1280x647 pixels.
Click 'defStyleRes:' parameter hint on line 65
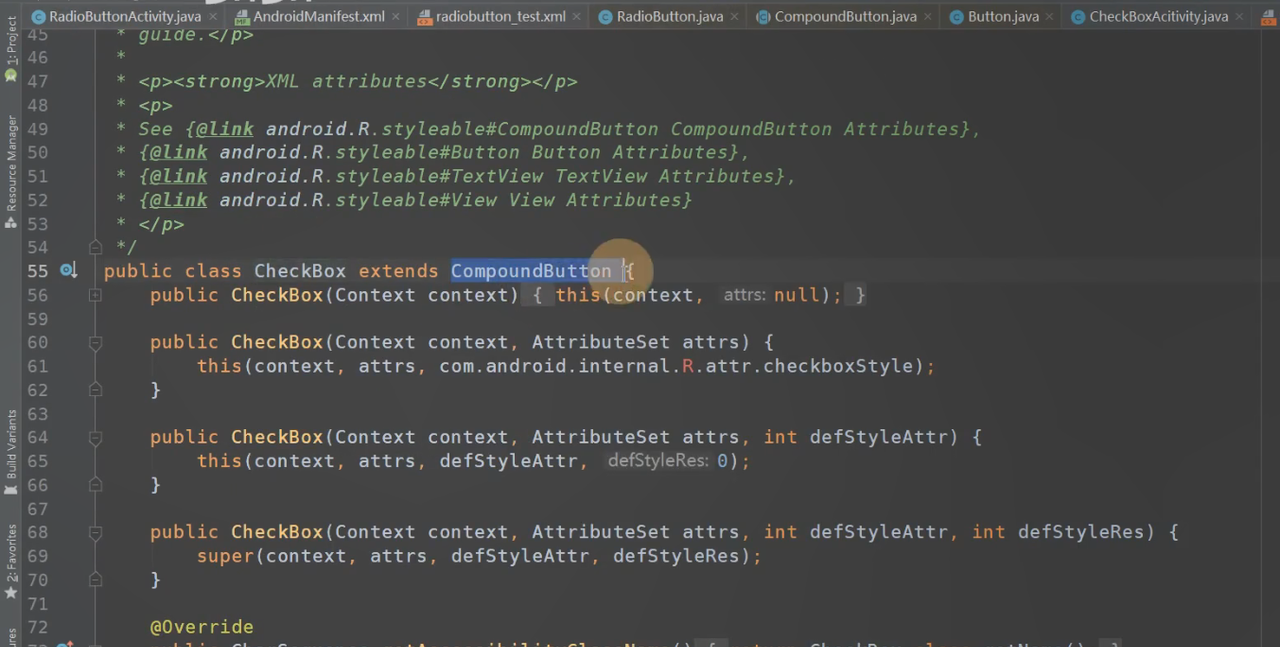(x=659, y=461)
